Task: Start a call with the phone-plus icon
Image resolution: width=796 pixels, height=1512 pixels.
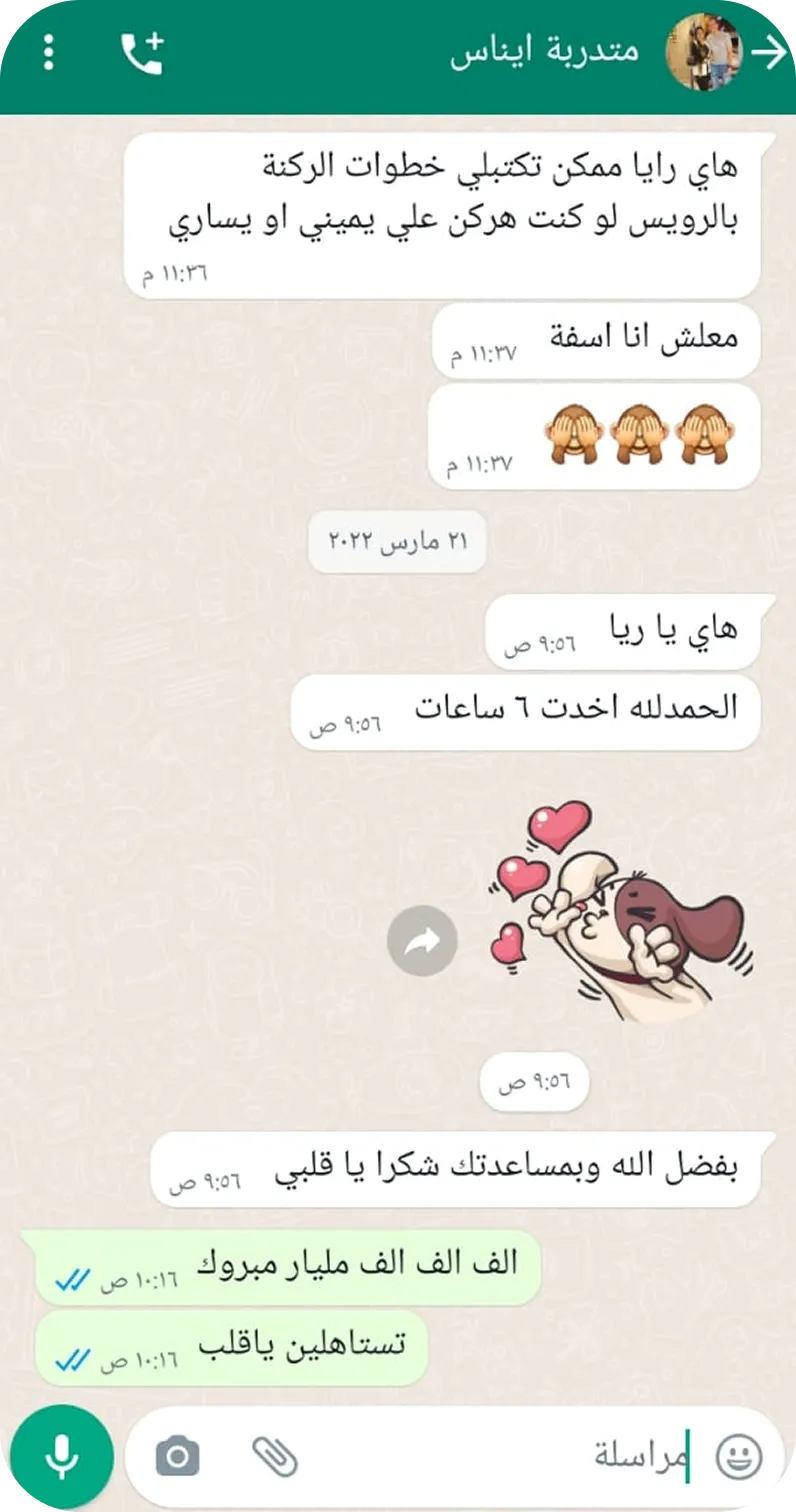Action: tap(141, 53)
